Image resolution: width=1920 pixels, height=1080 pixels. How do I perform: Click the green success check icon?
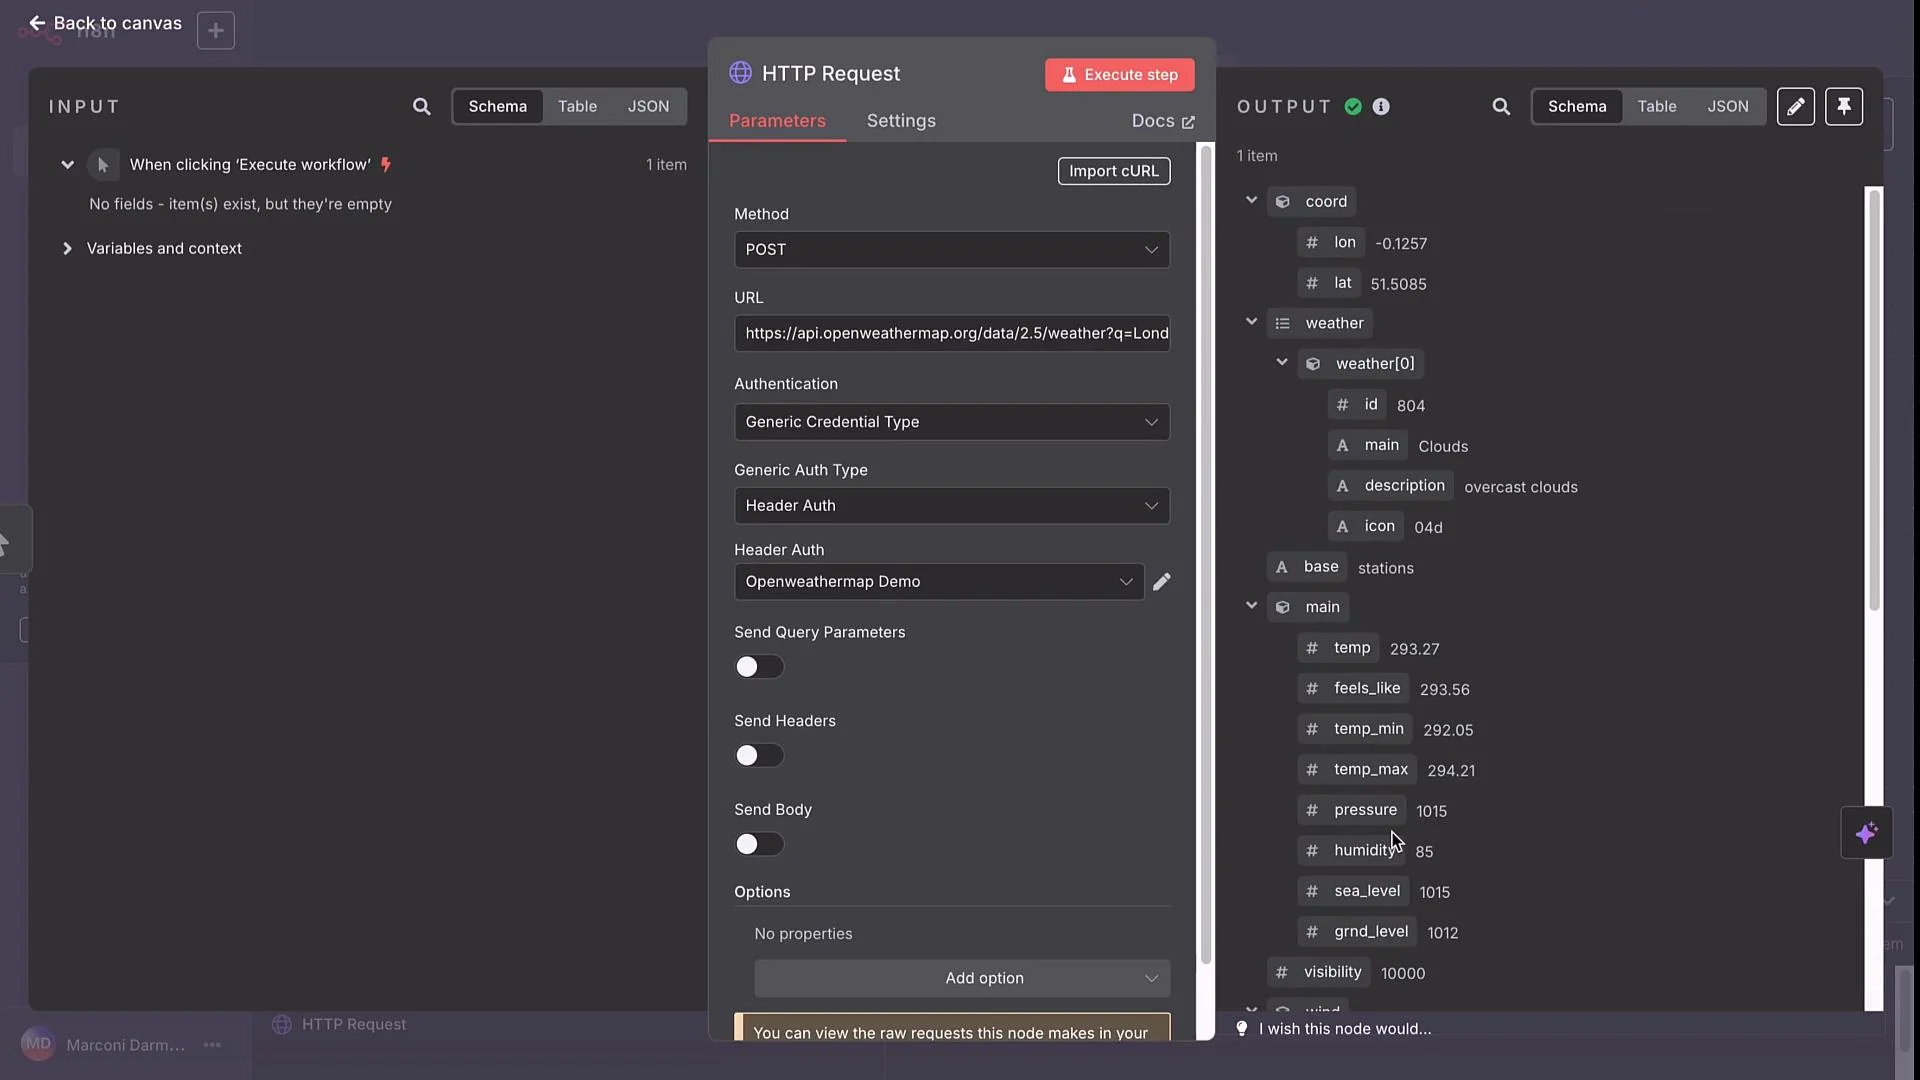point(1353,106)
